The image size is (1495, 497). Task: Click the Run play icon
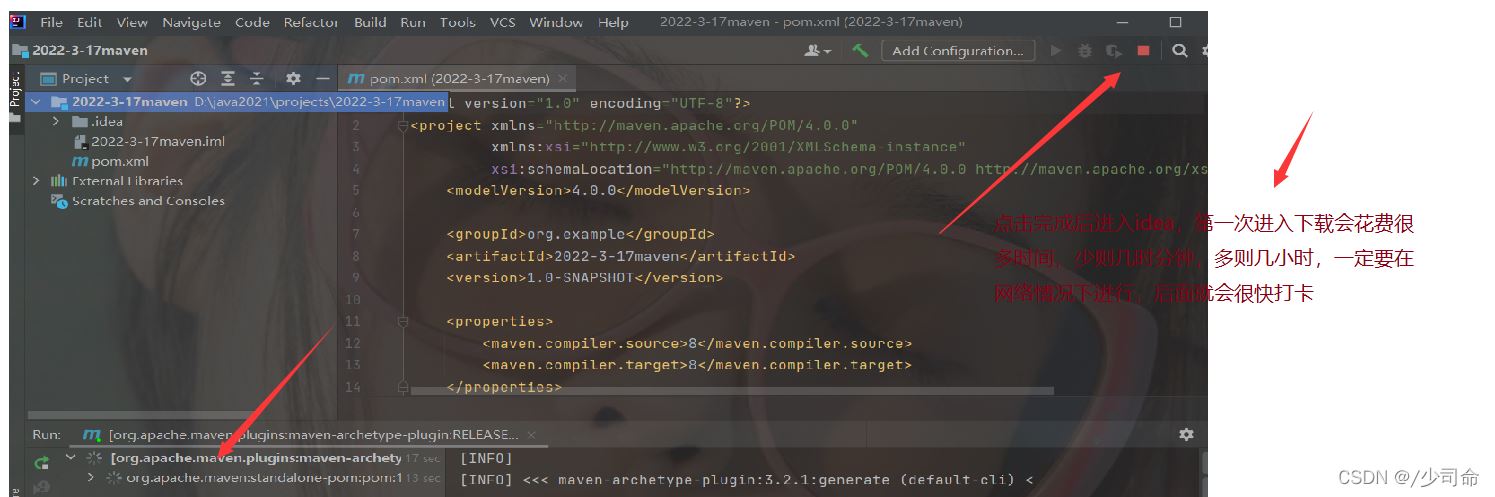(x=1055, y=50)
